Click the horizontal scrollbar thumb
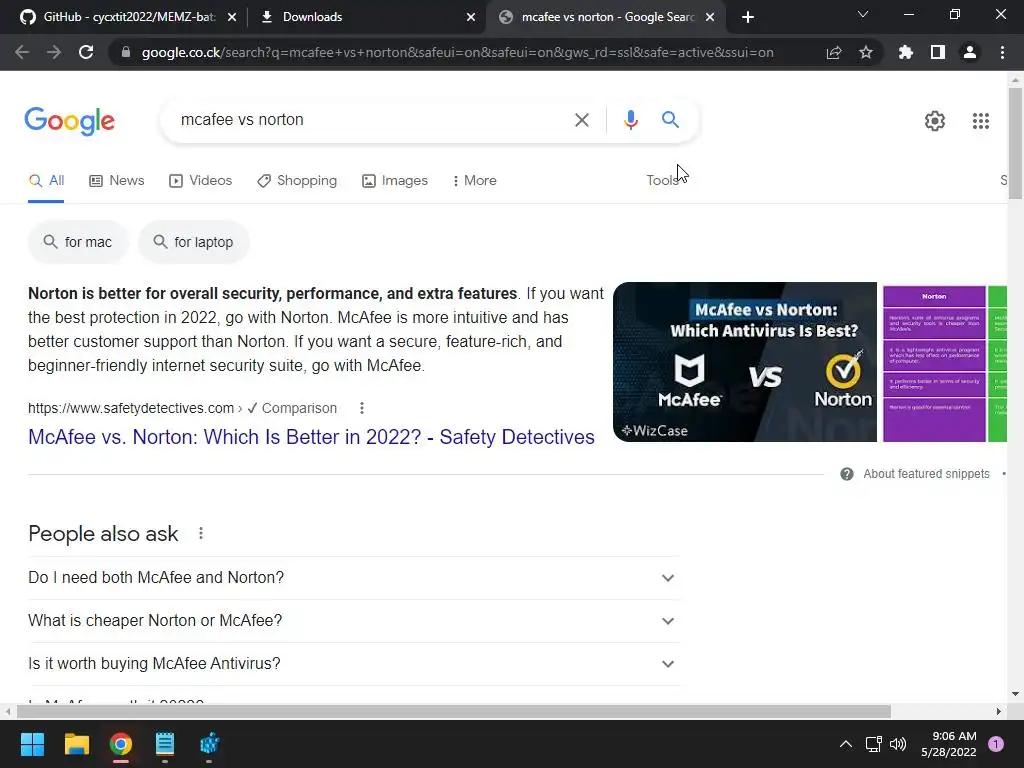This screenshot has width=1024, height=768. [x=454, y=711]
